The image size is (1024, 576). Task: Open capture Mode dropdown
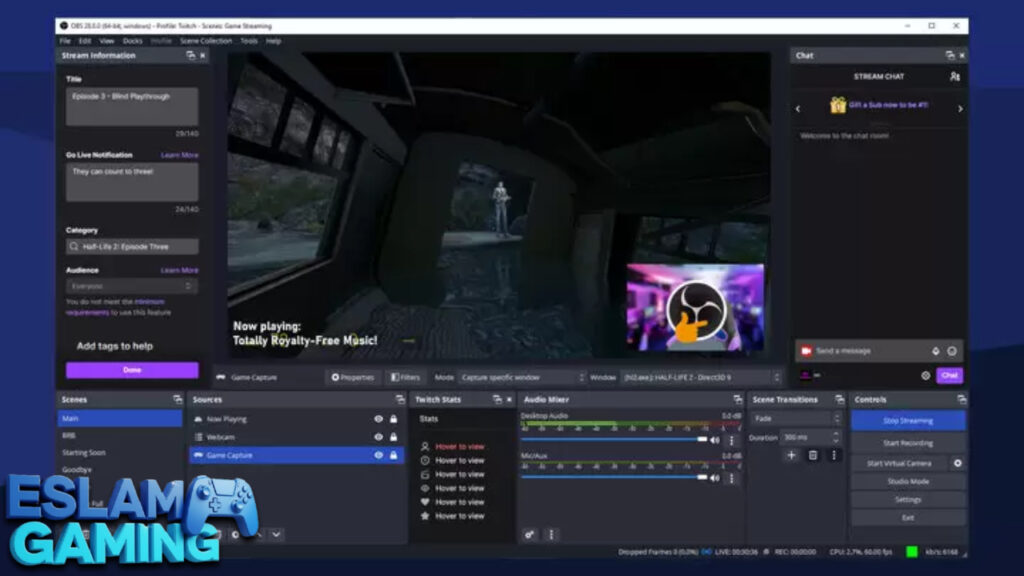(x=522, y=377)
